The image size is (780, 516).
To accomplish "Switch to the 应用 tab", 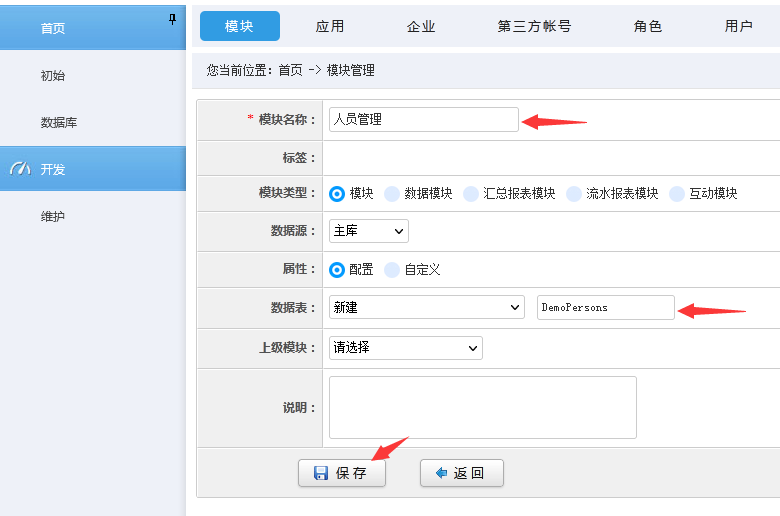I will click(x=330, y=27).
